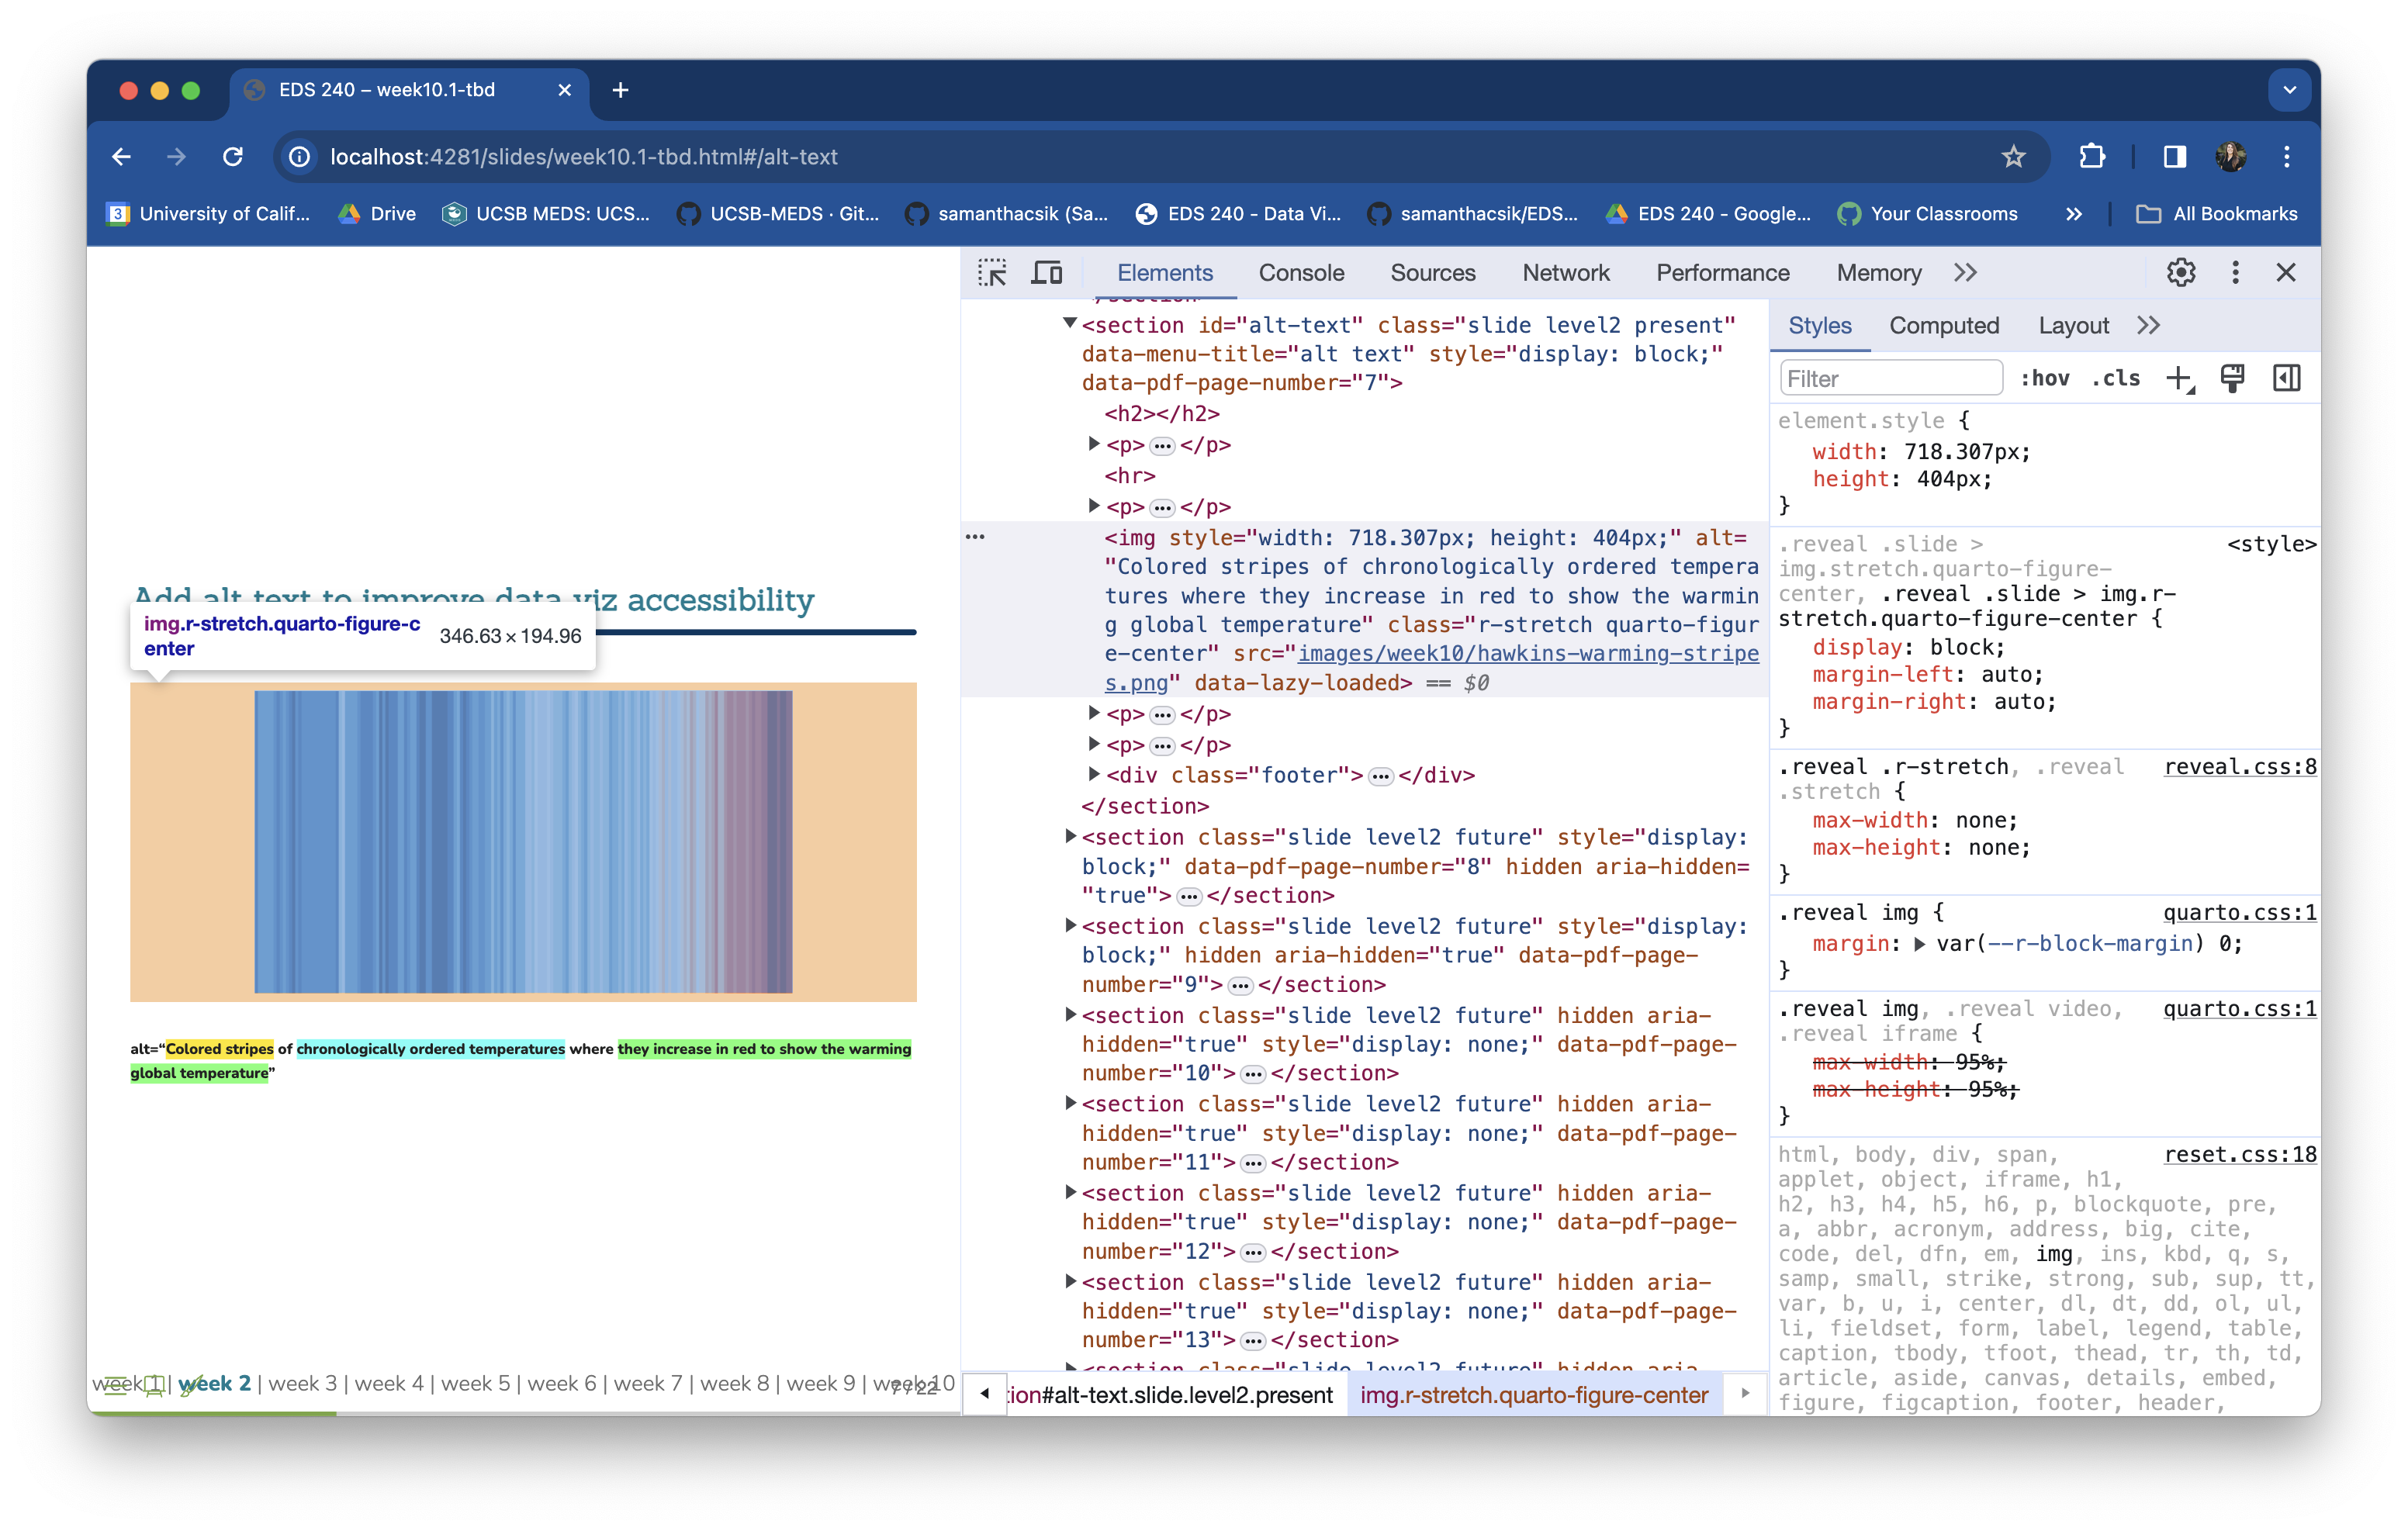Open the Computed styles tab
2408x1531 pixels.
[1943, 325]
